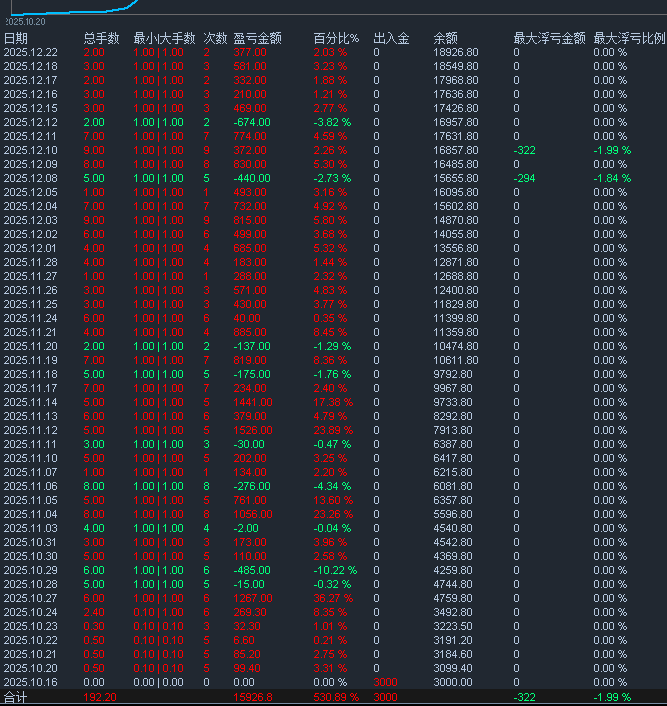
Task: Click the 总手数 column header
Action: coord(101,38)
